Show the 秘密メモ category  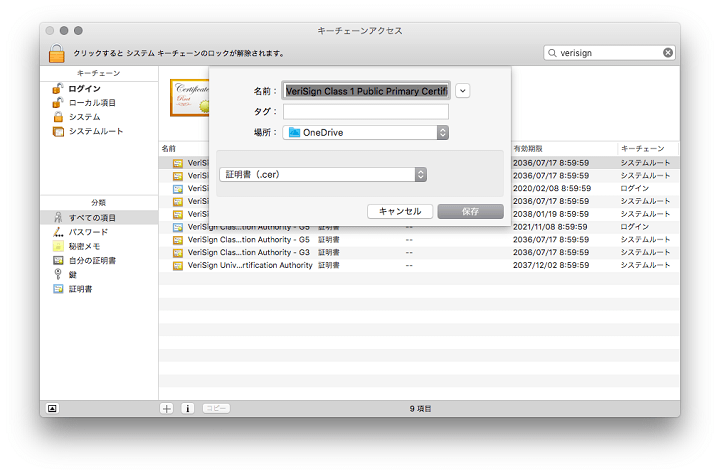84,246
